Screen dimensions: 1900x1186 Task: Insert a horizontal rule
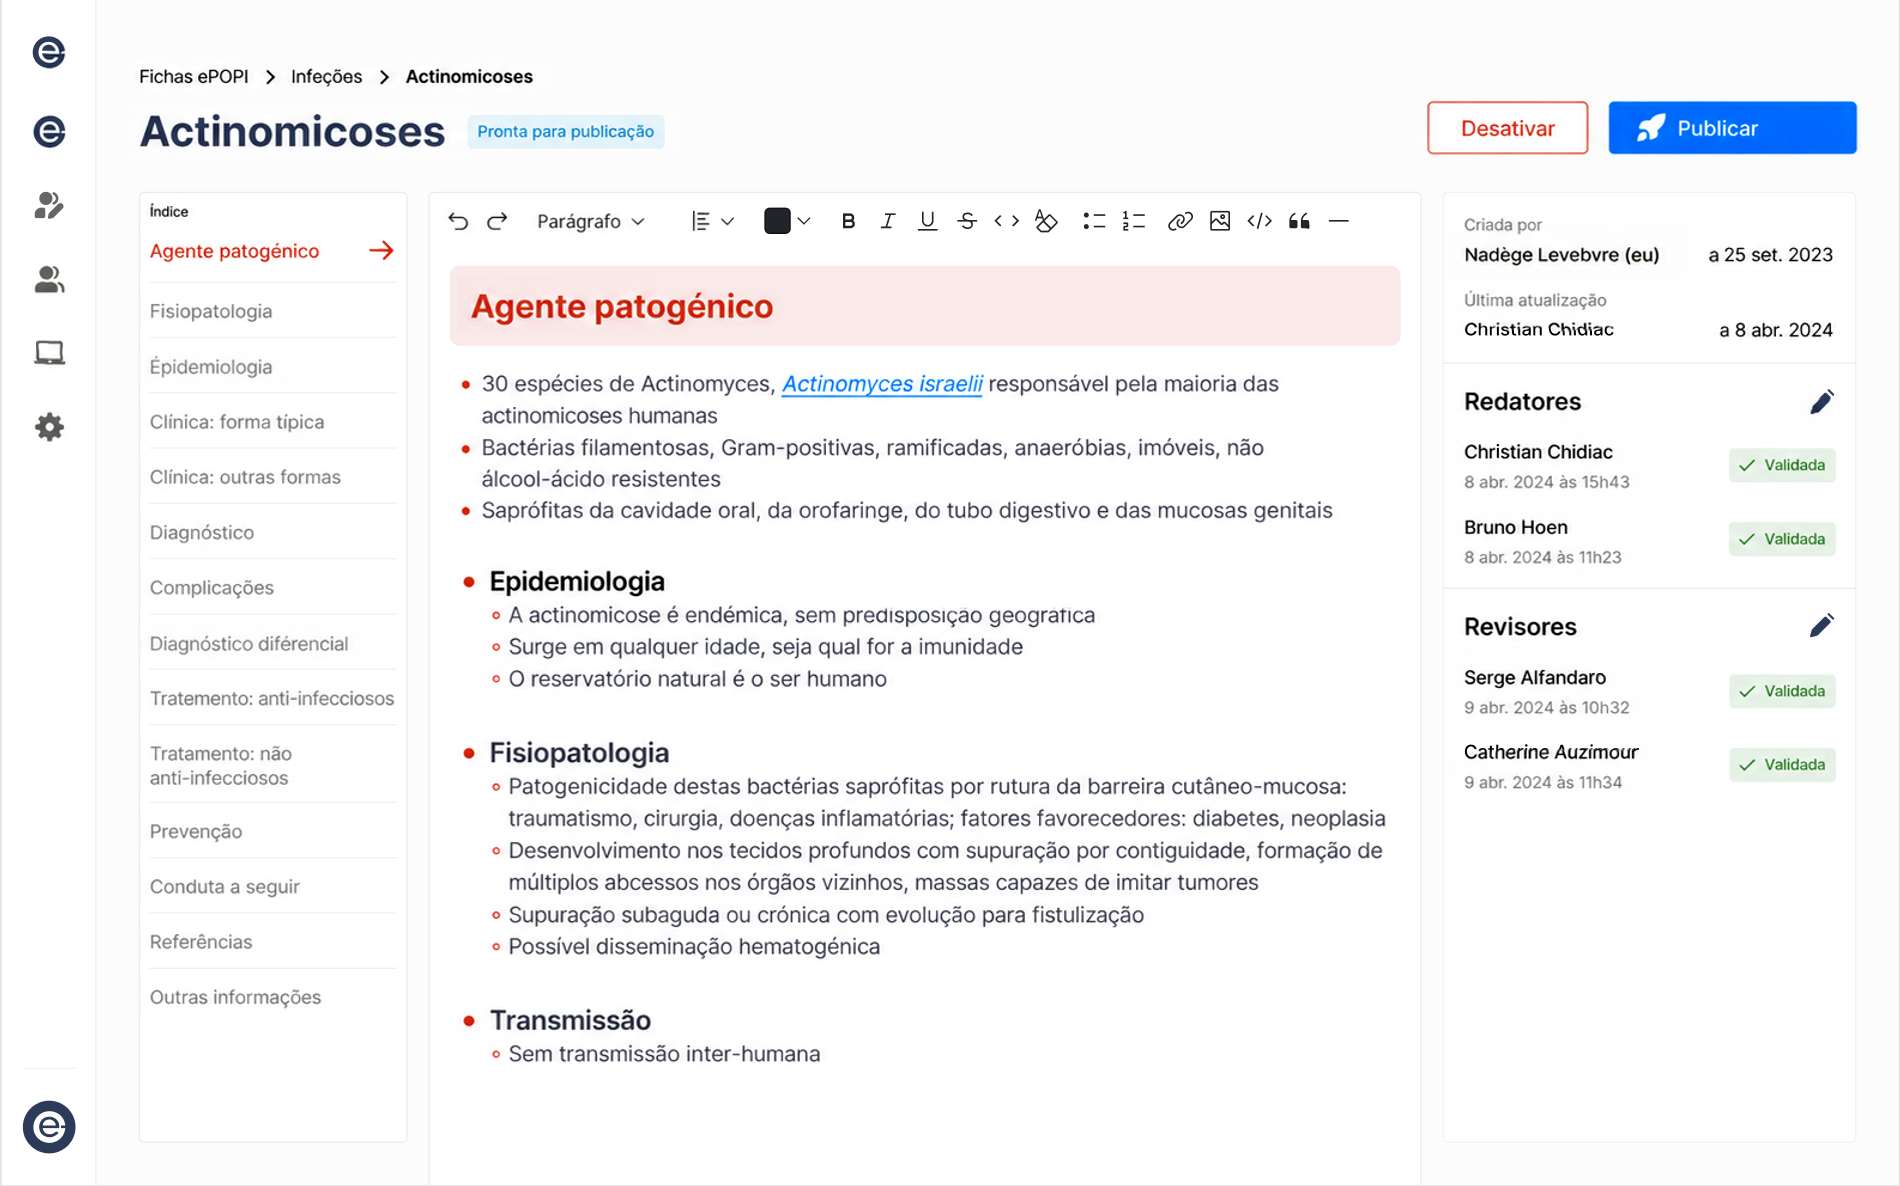click(x=1339, y=221)
